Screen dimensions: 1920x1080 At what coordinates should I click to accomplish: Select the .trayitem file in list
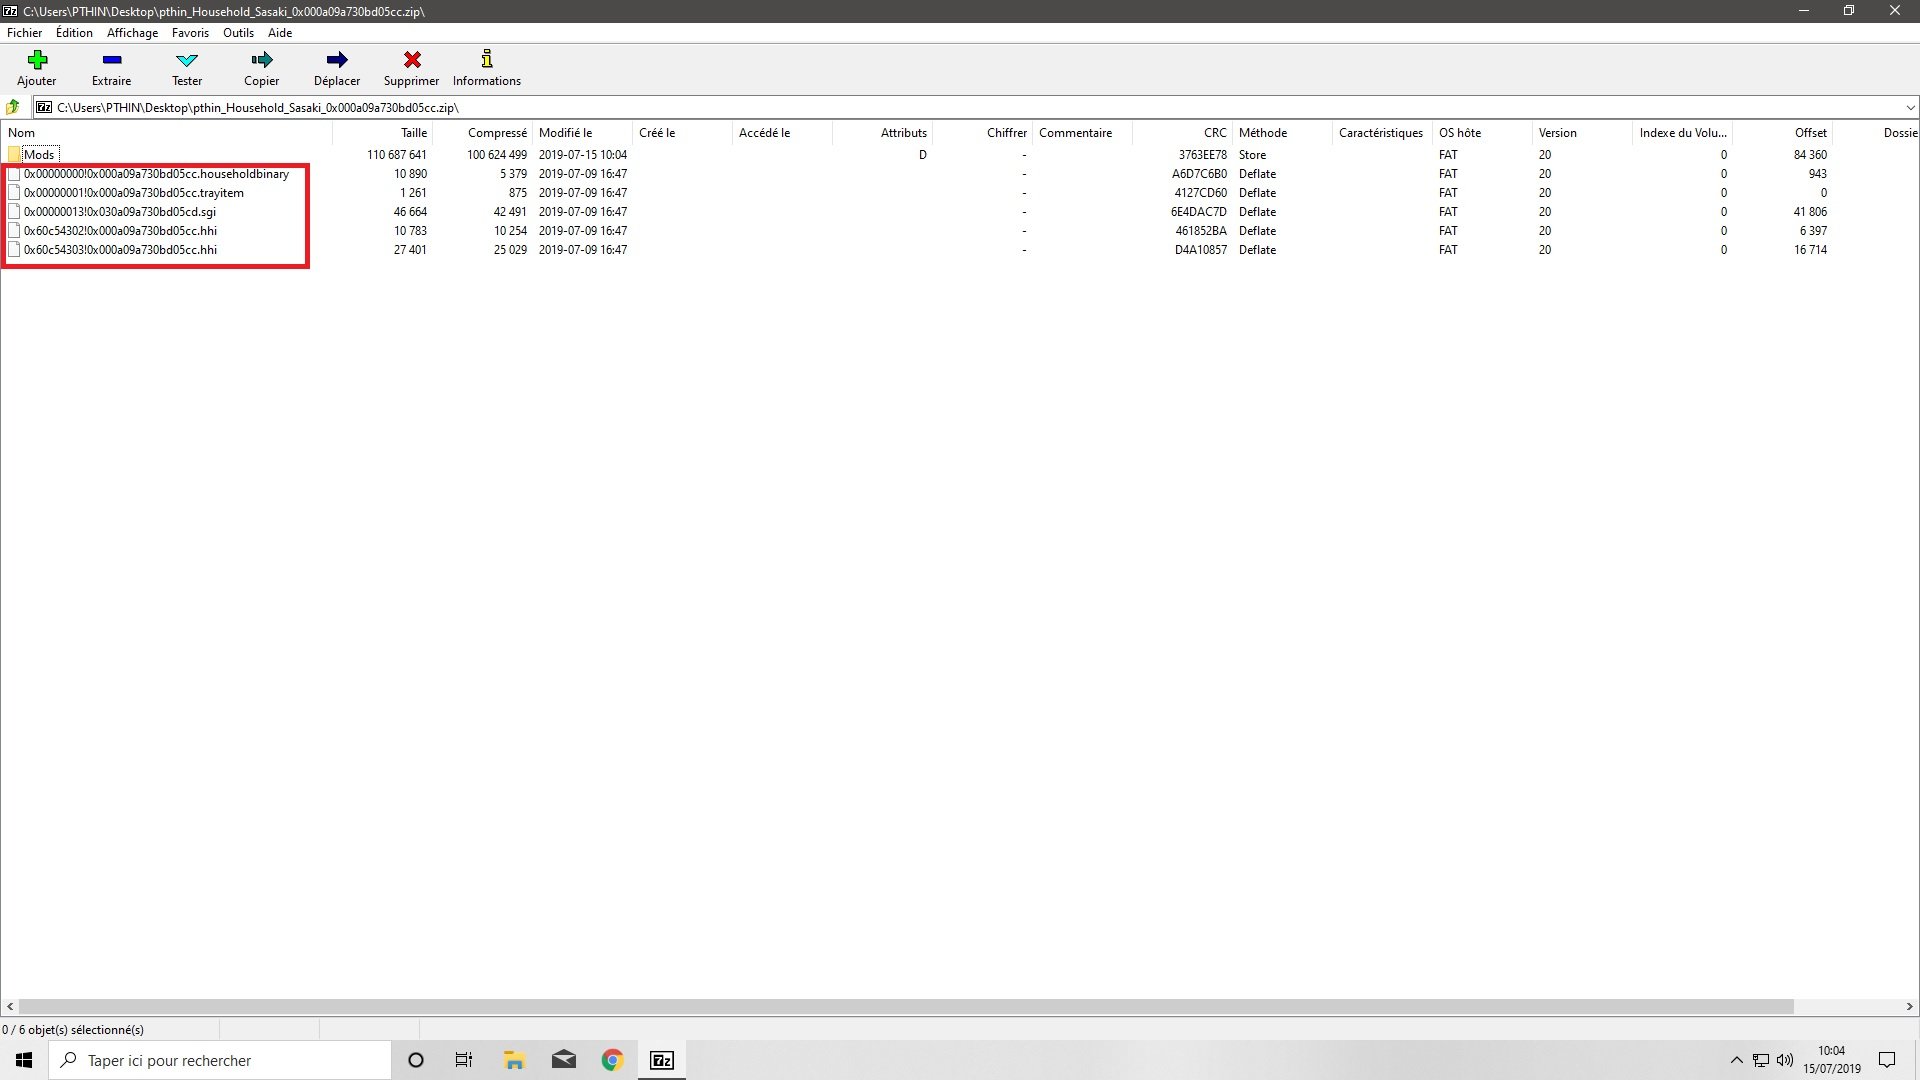133,193
